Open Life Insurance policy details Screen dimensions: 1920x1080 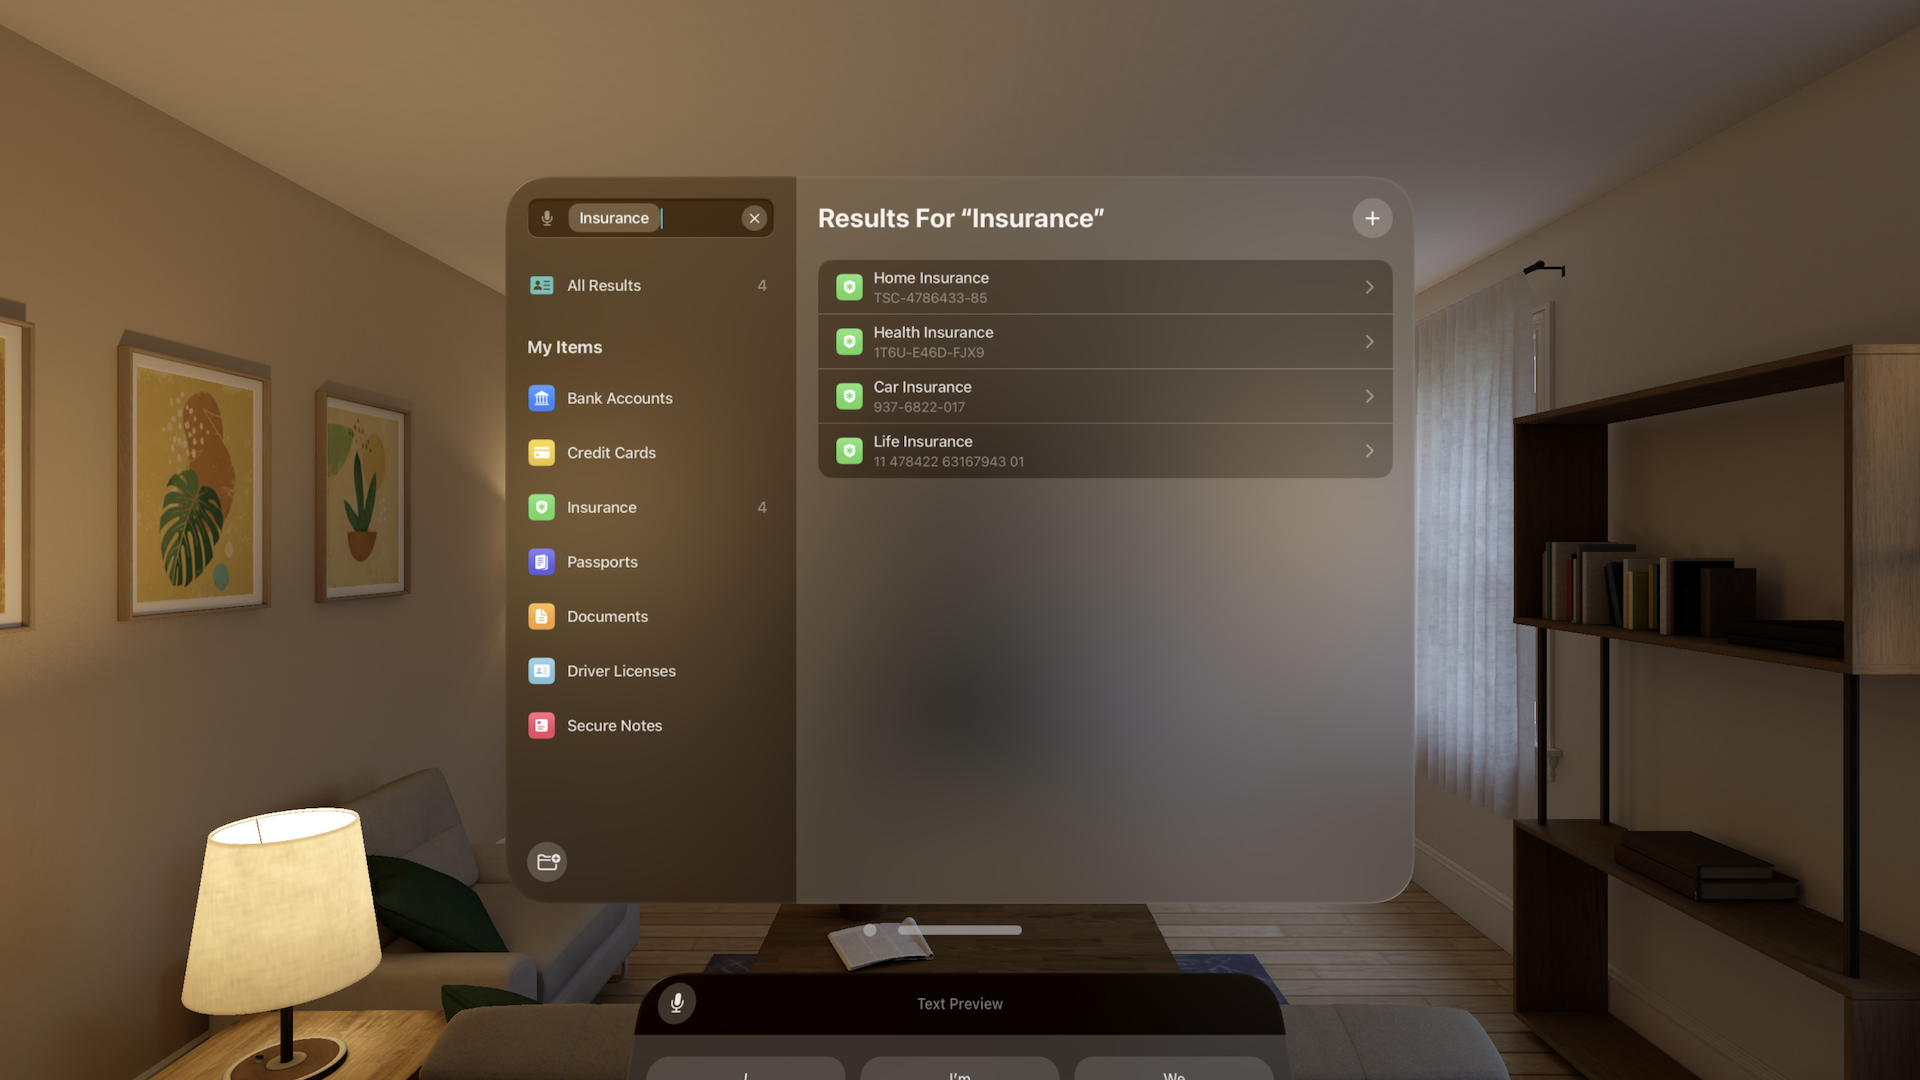pos(1105,450)
